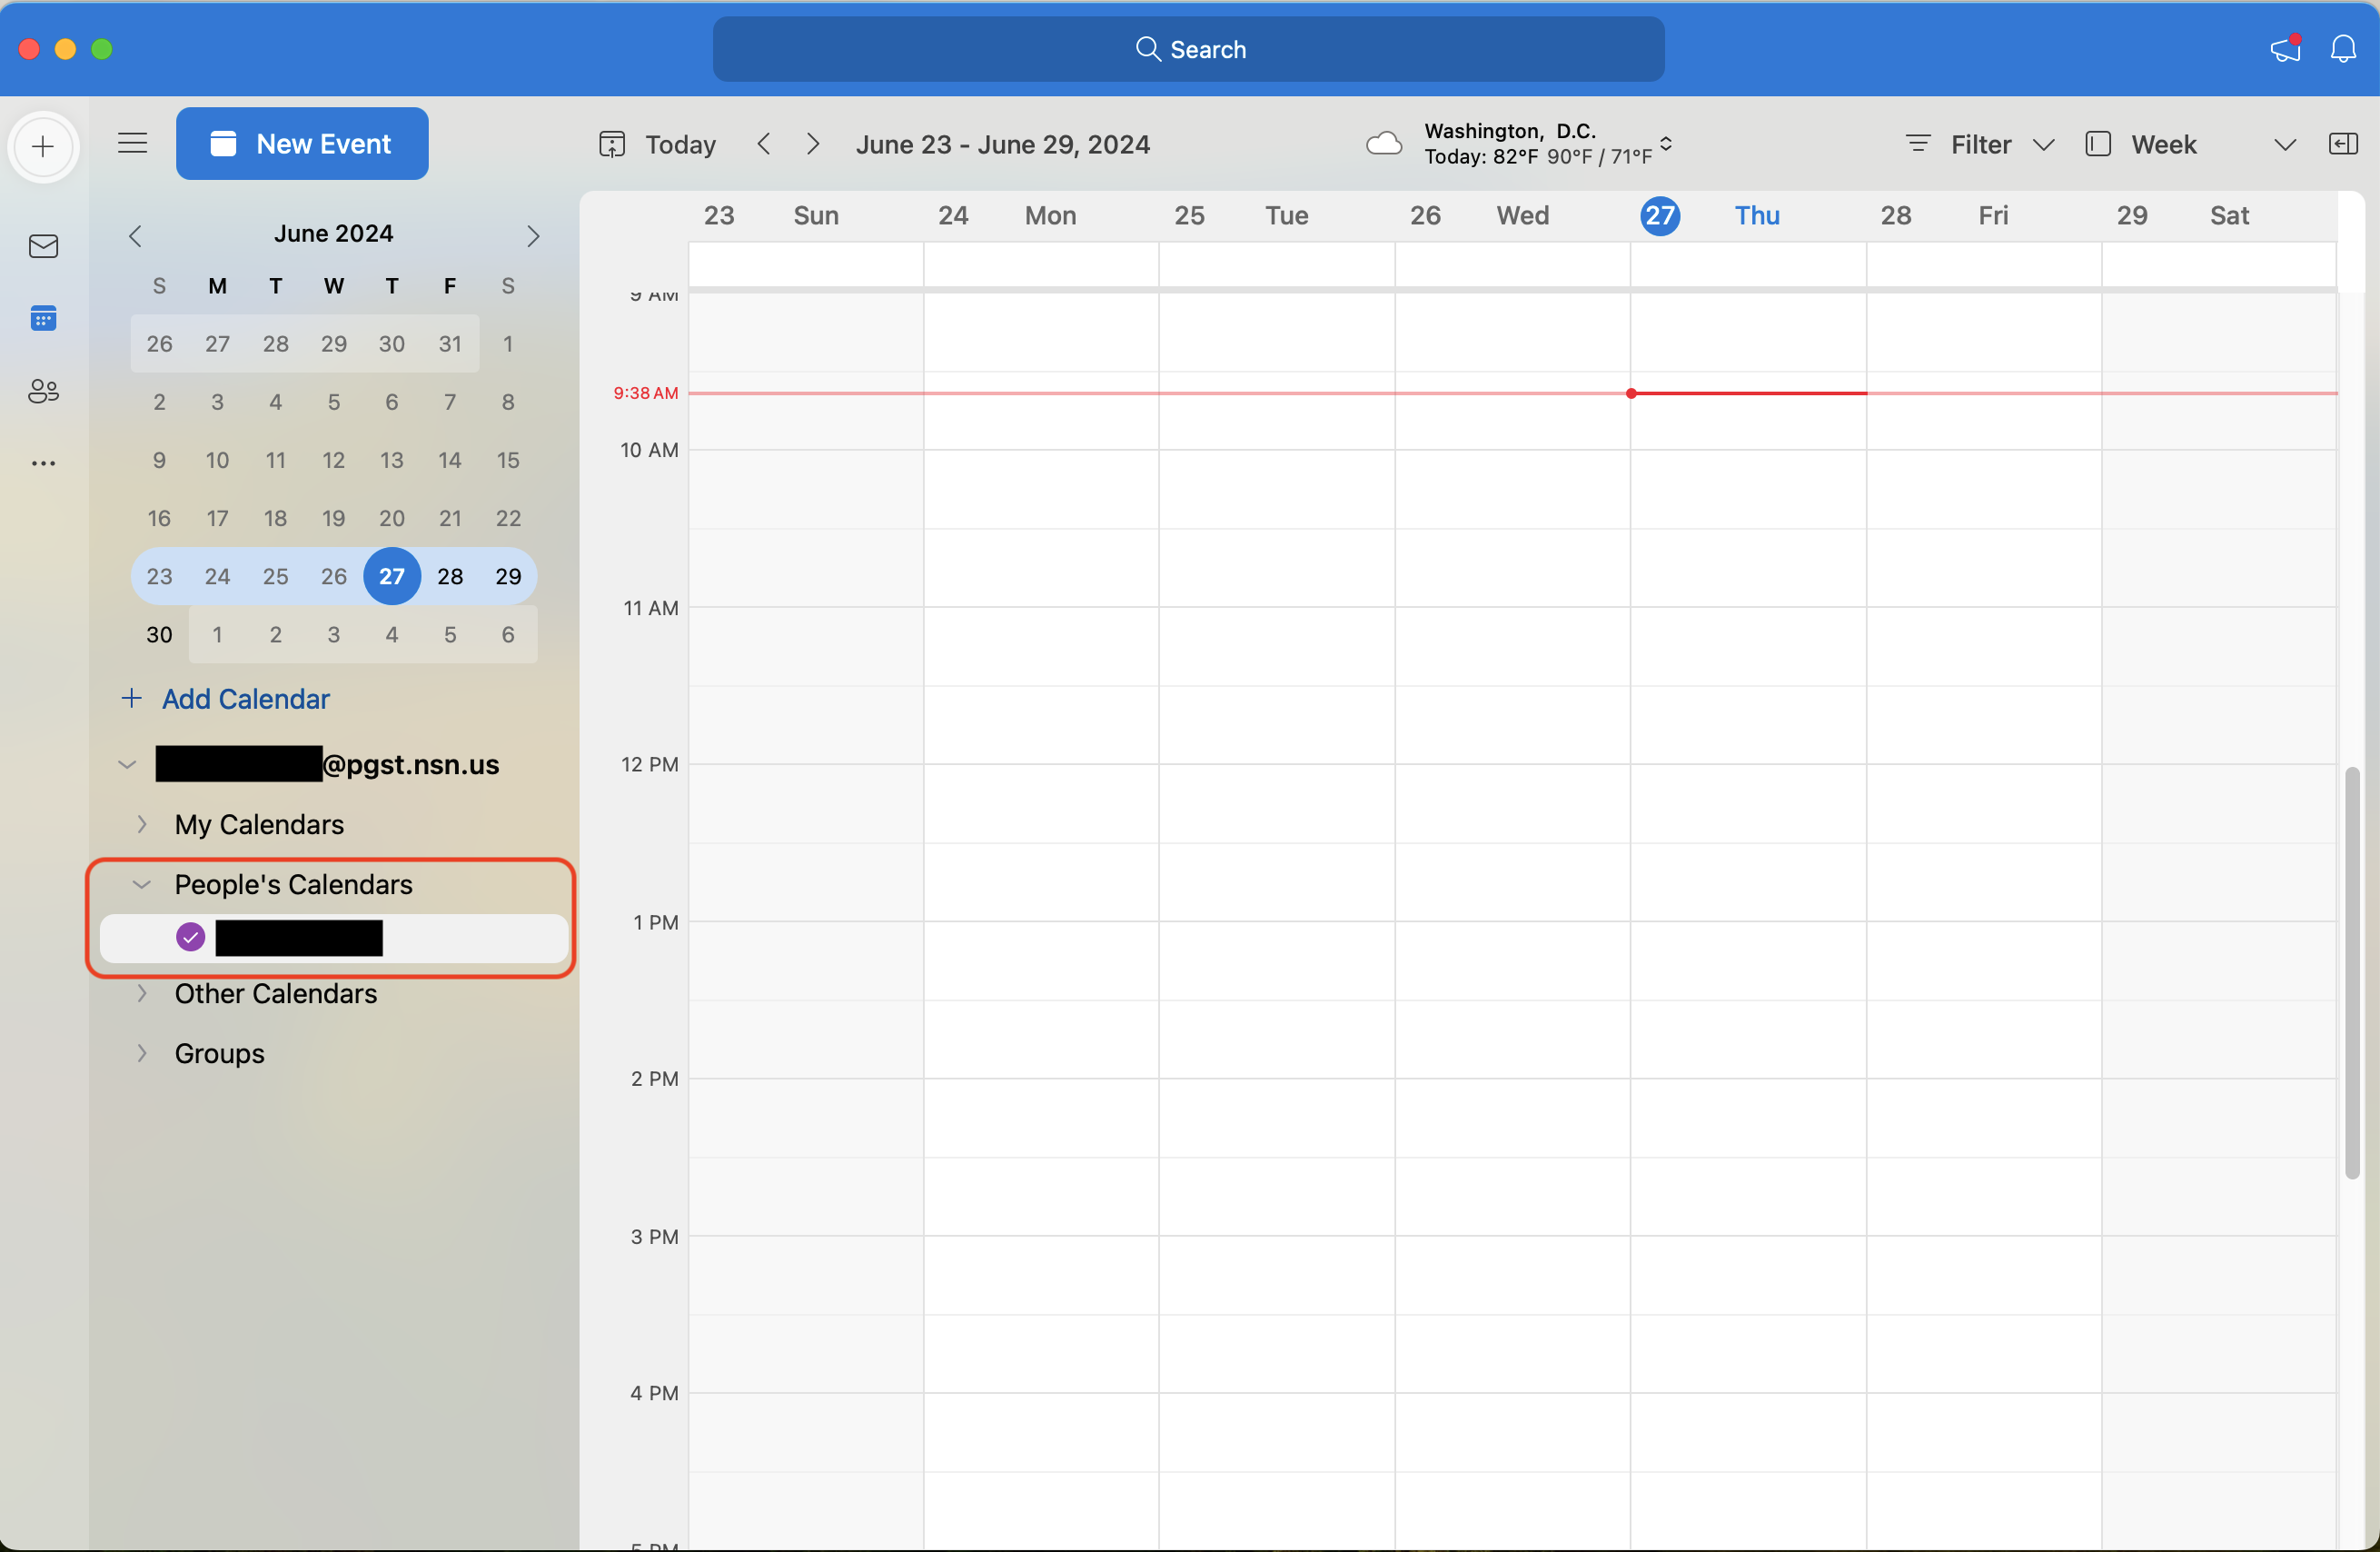Image resolution: width=2380 pixels, height=1552 pixels.
Task: Click the round plus compose button
Action: [x=43, y=147]
